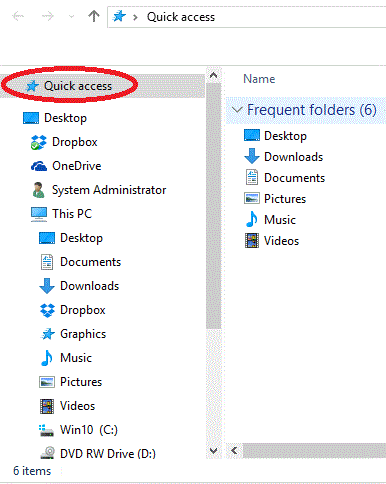Click navigation pane scroll down arrow
The width and height of the screenshot is (386, 484).
[214, 451]
